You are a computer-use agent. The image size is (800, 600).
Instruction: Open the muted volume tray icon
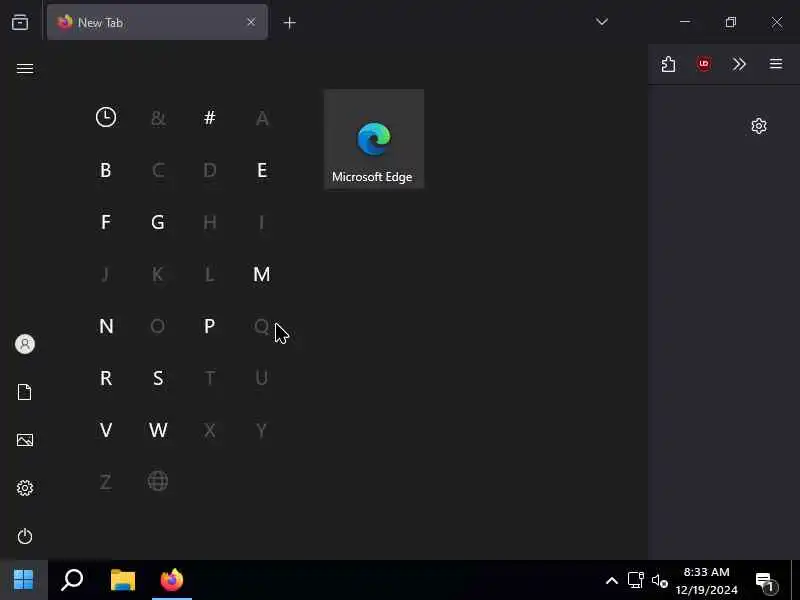coord(660,581)
